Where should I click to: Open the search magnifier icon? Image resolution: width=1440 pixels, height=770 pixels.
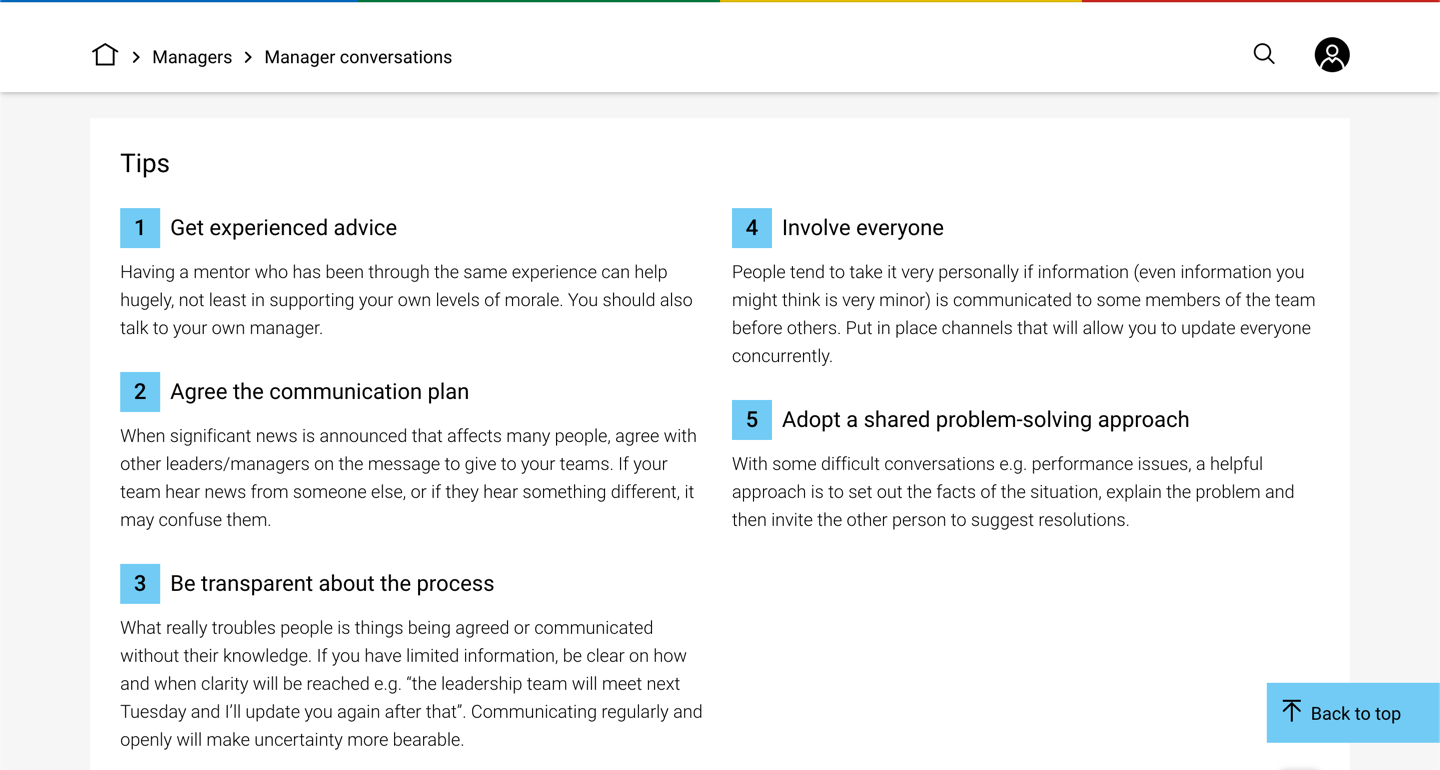tap(1263, 55)
